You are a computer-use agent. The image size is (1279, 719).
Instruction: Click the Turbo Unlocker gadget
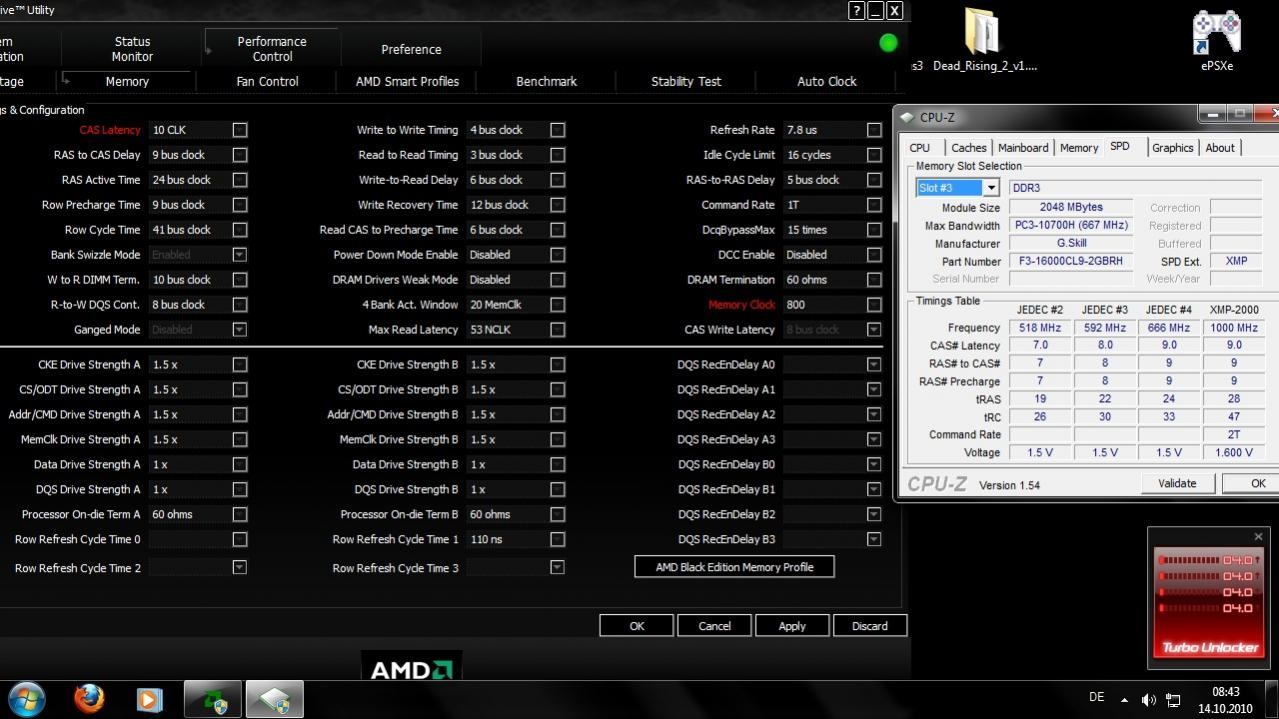coord(1208,600)
